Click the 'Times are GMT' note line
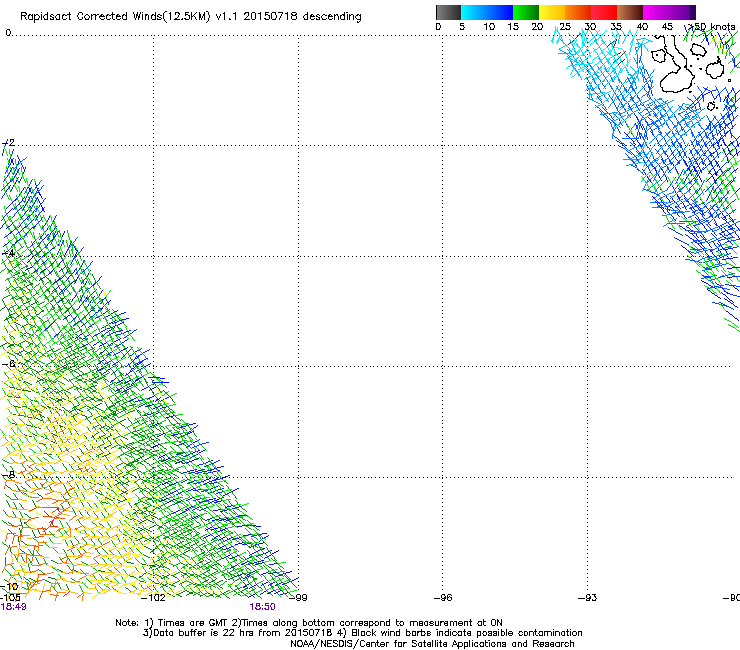 tap(309, 623)
